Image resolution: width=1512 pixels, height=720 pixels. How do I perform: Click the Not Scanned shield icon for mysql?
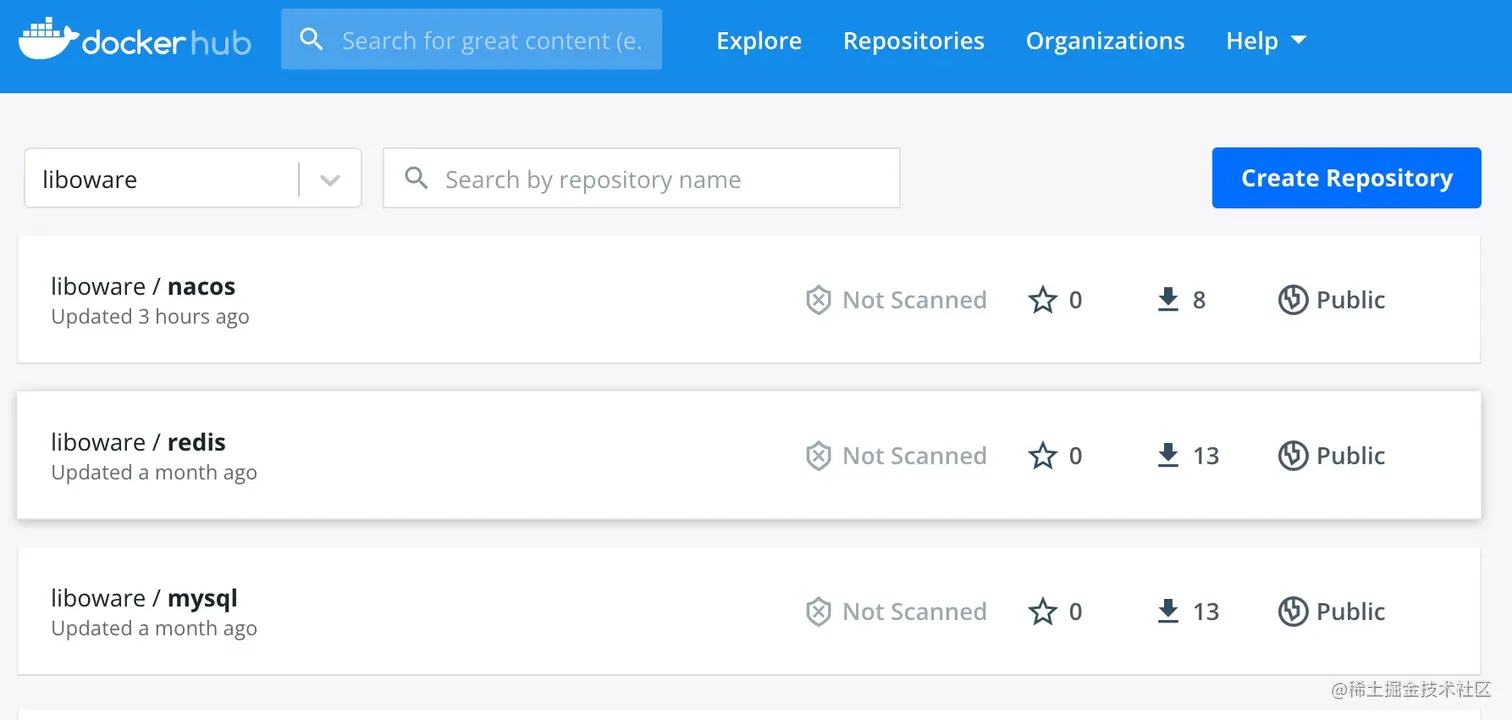818,612
